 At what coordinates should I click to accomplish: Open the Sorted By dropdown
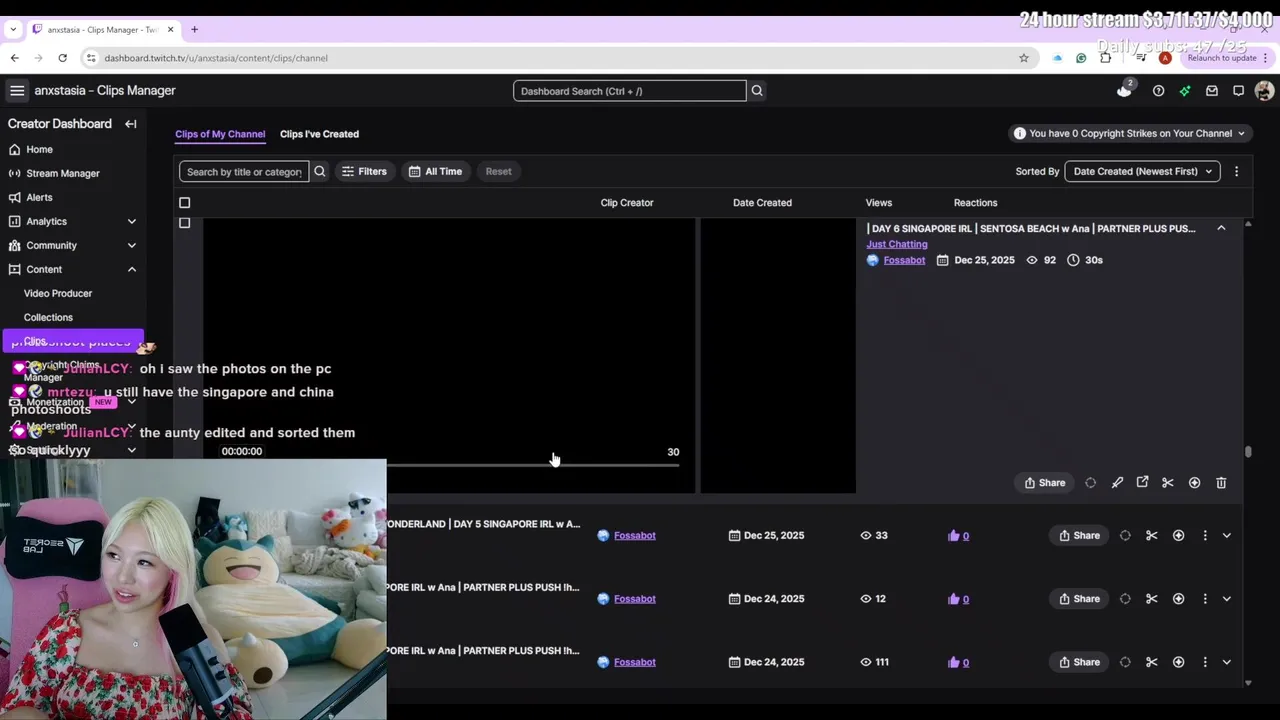tap(1142, 172)
